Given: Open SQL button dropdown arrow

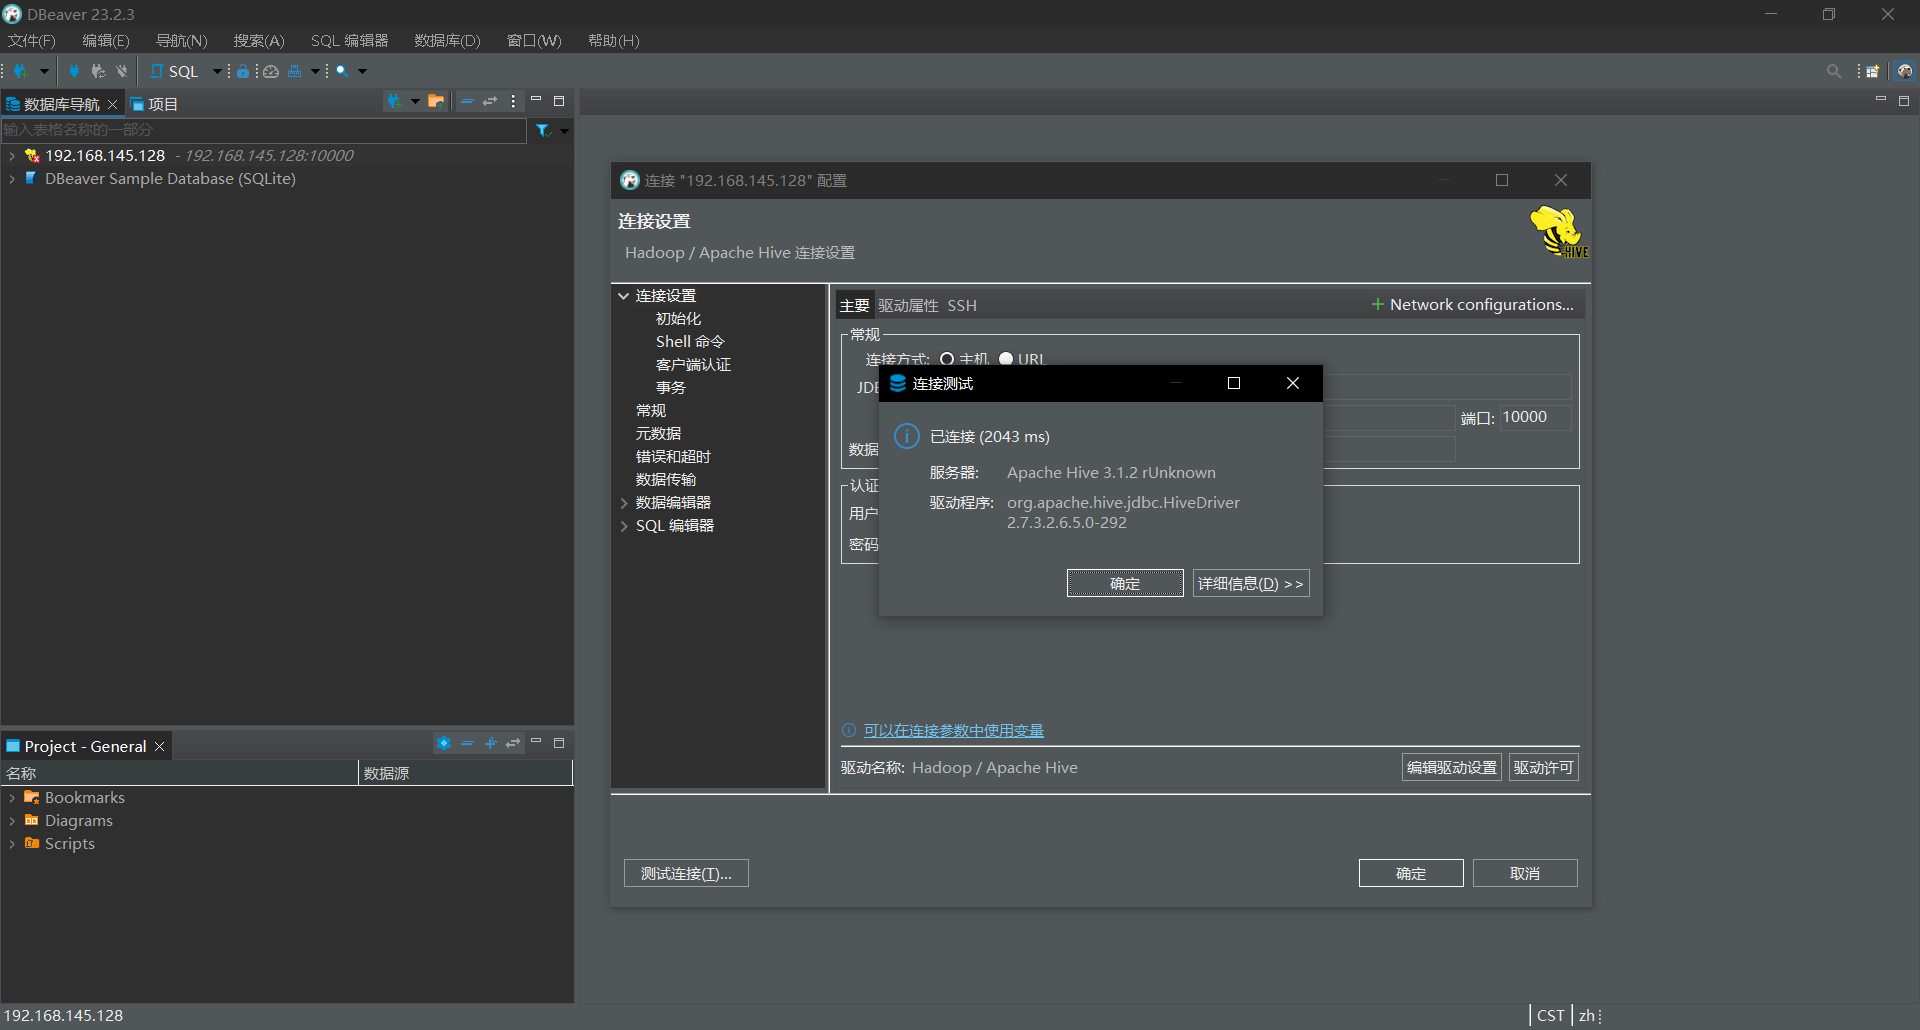Looking at the screenshot, I should (x=217, y=71).
